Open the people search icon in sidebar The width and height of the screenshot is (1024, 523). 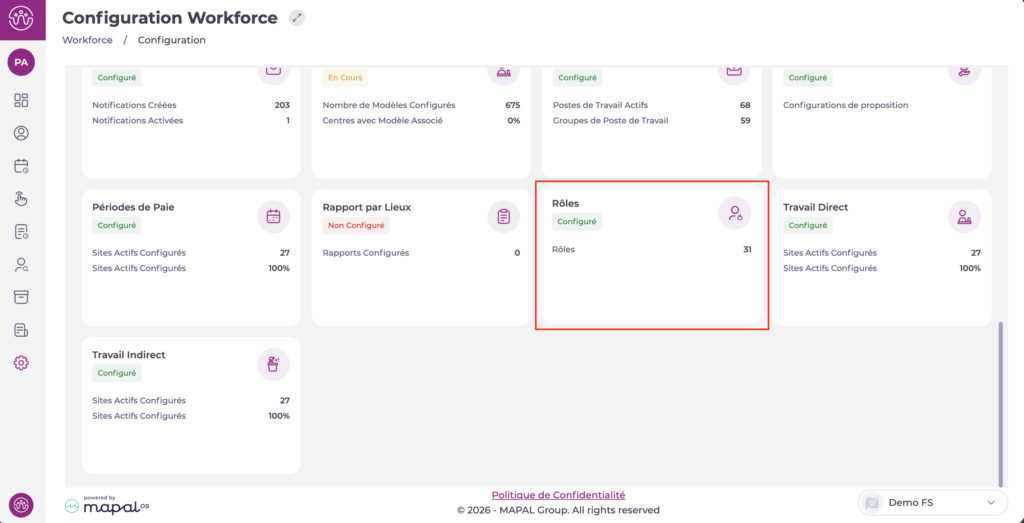pyautogui.click(x=21, y=264)
